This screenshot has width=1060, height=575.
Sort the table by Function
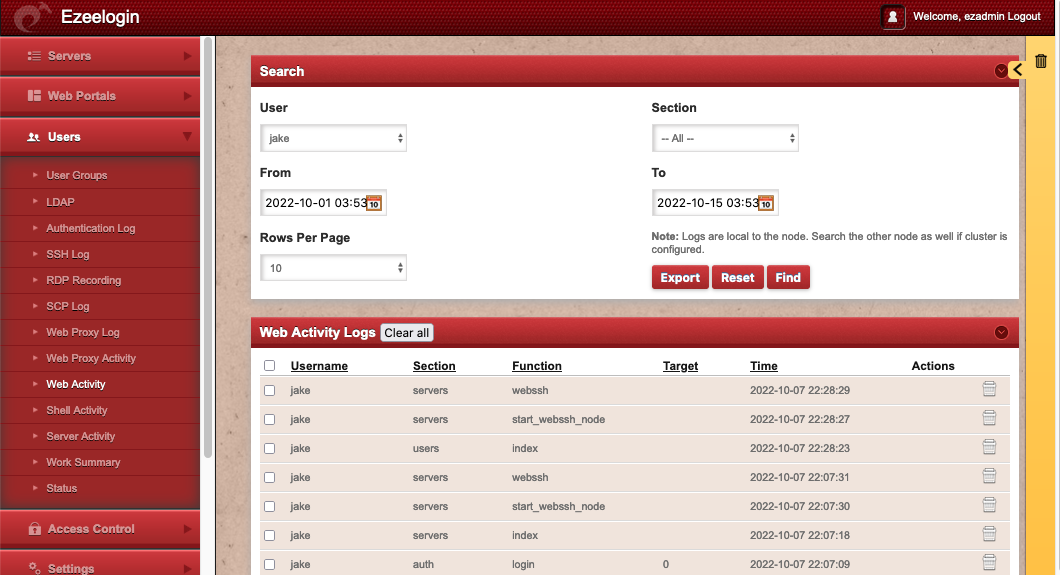point(537,366)
